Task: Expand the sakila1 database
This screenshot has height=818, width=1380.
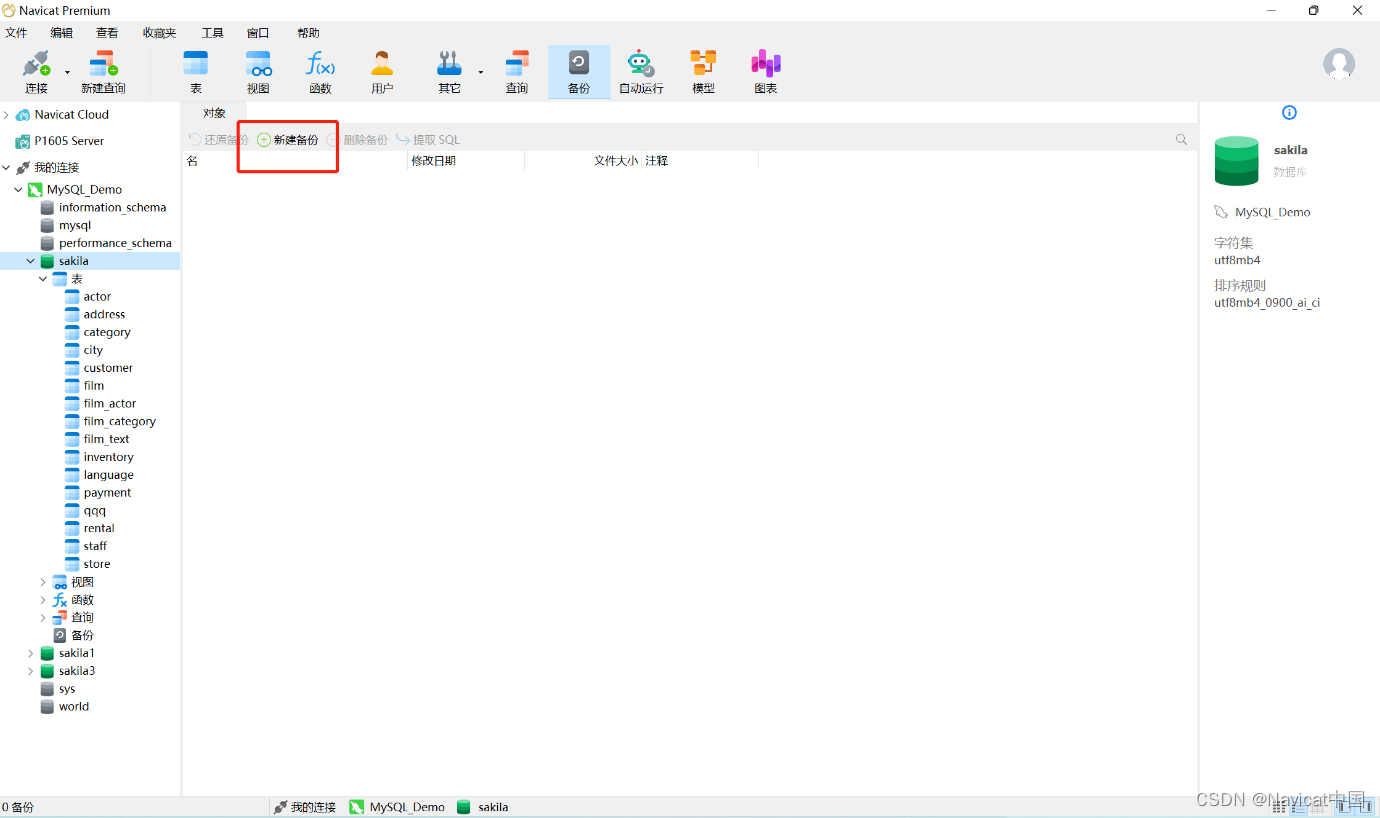Action: point(31,654)
